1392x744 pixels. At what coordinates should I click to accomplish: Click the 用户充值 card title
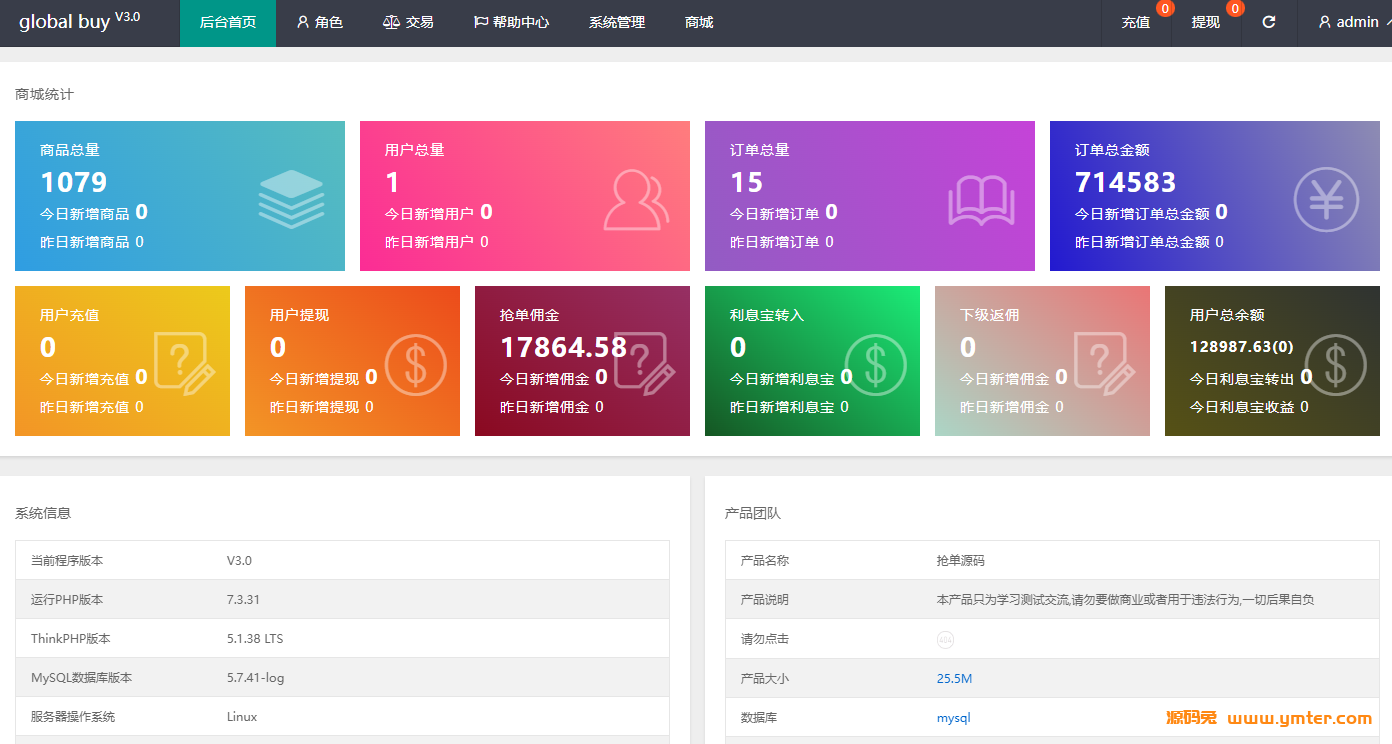pos(70,315)
